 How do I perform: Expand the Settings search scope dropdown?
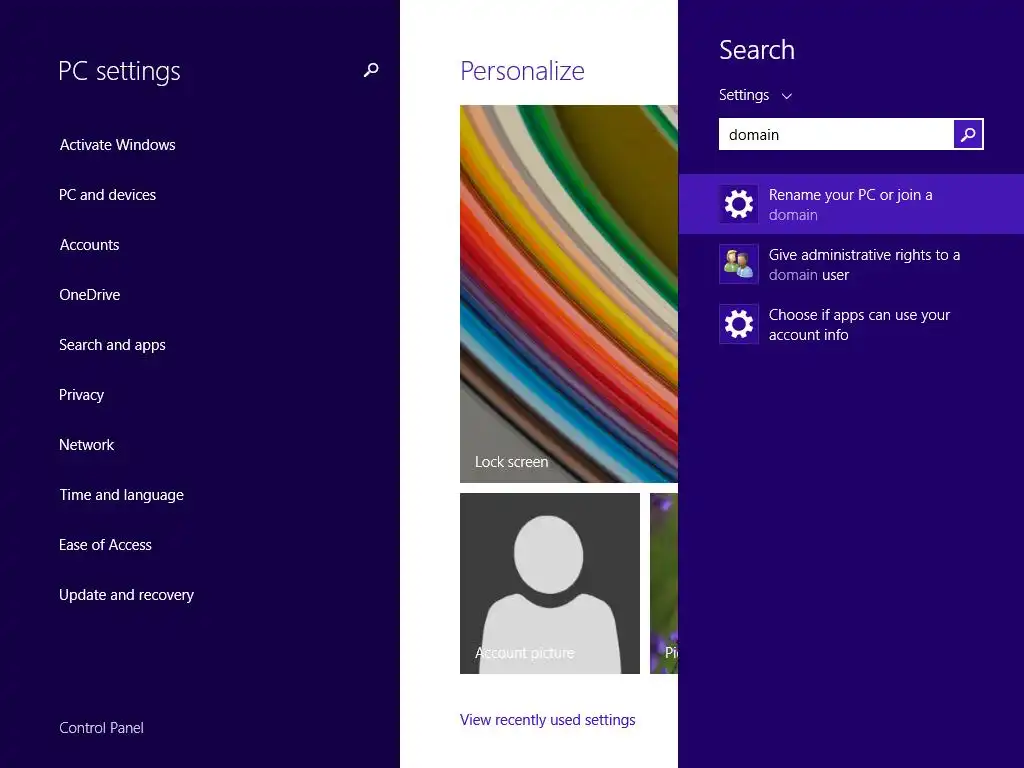(x=756, y=95)
